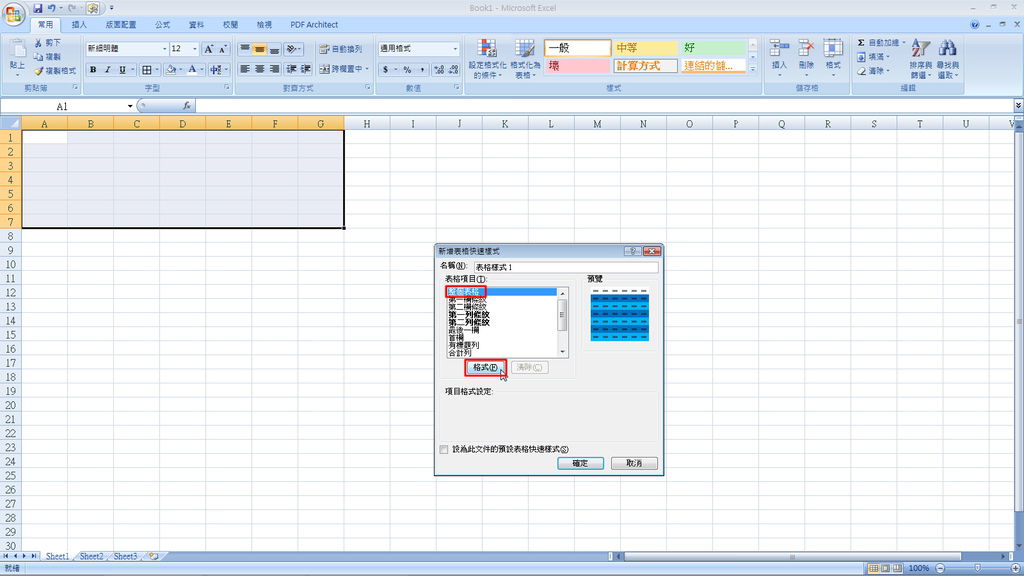Switch to the PDF Architect tab

tap(314, 25)
